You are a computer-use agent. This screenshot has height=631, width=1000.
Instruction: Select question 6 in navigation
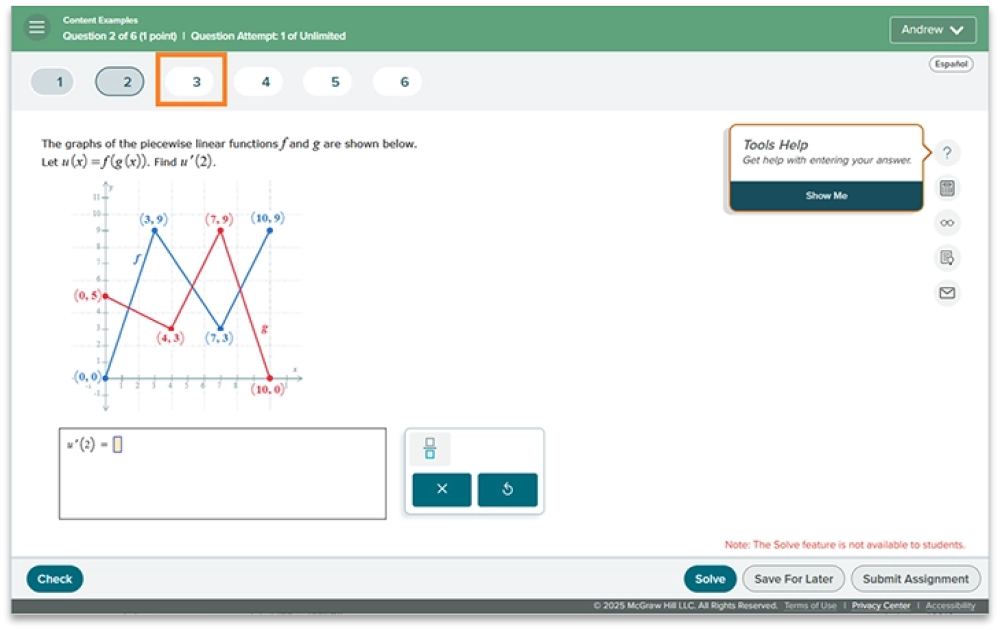pyautogui.click(x=404, y=82)
